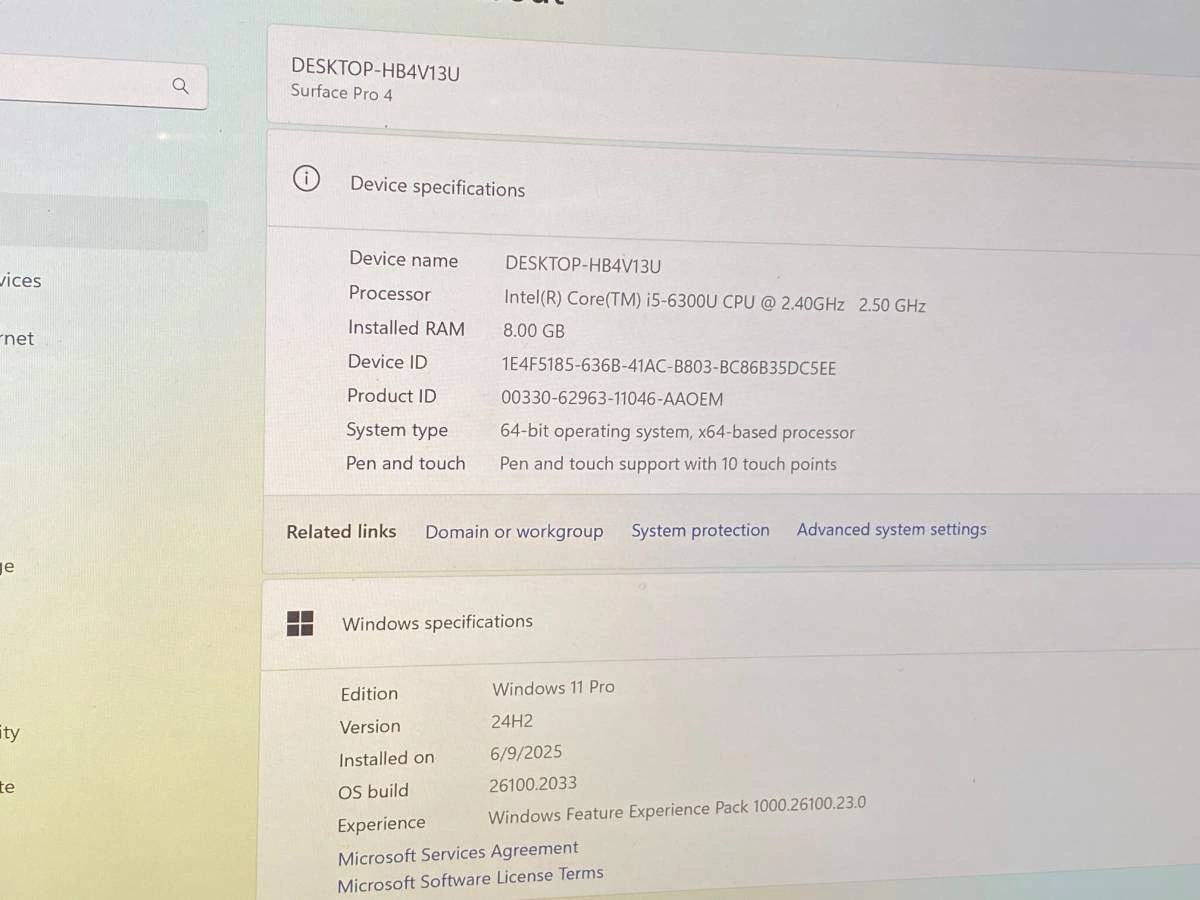The image size is (1200, 900).
Task: Open Microsoft Software License Terms
Action: point(470,879)
